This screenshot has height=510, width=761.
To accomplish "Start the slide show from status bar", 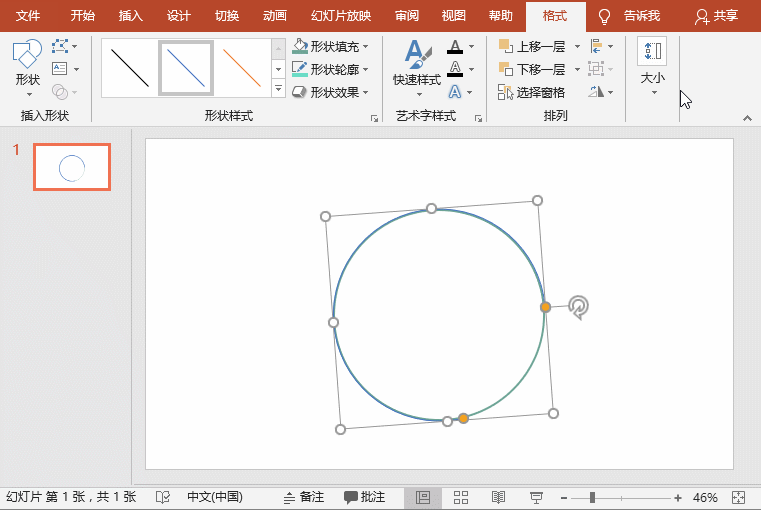I will [536, 497].
